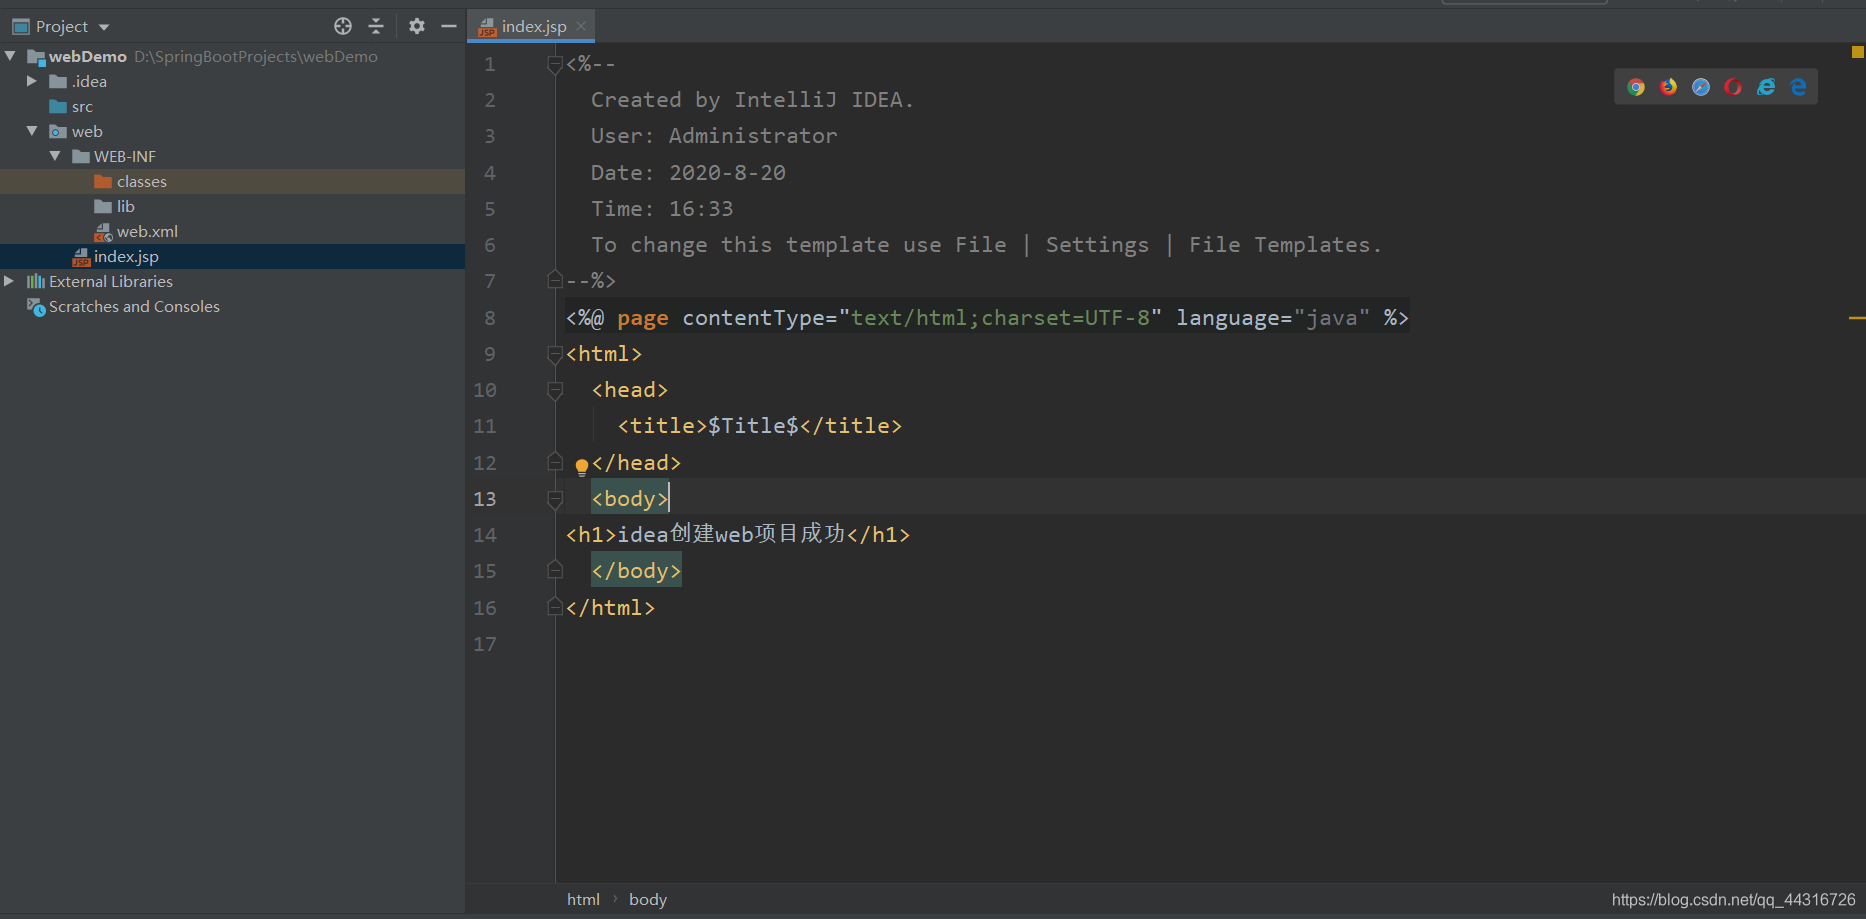Screen dimensions: 1866x919
Task: Collapse the webDemo project root
Action: [x=10, y=56]
